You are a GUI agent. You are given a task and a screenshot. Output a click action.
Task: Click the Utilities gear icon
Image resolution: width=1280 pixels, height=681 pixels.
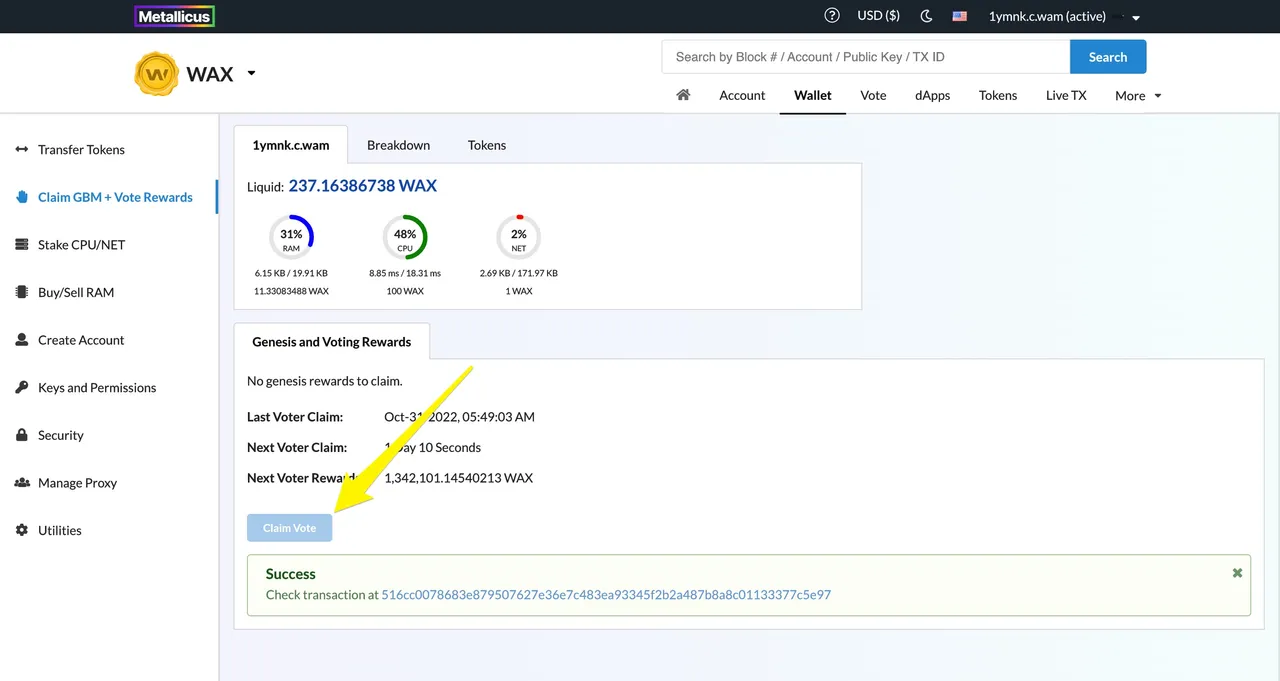pyautogui.click(x=22, y=530)
